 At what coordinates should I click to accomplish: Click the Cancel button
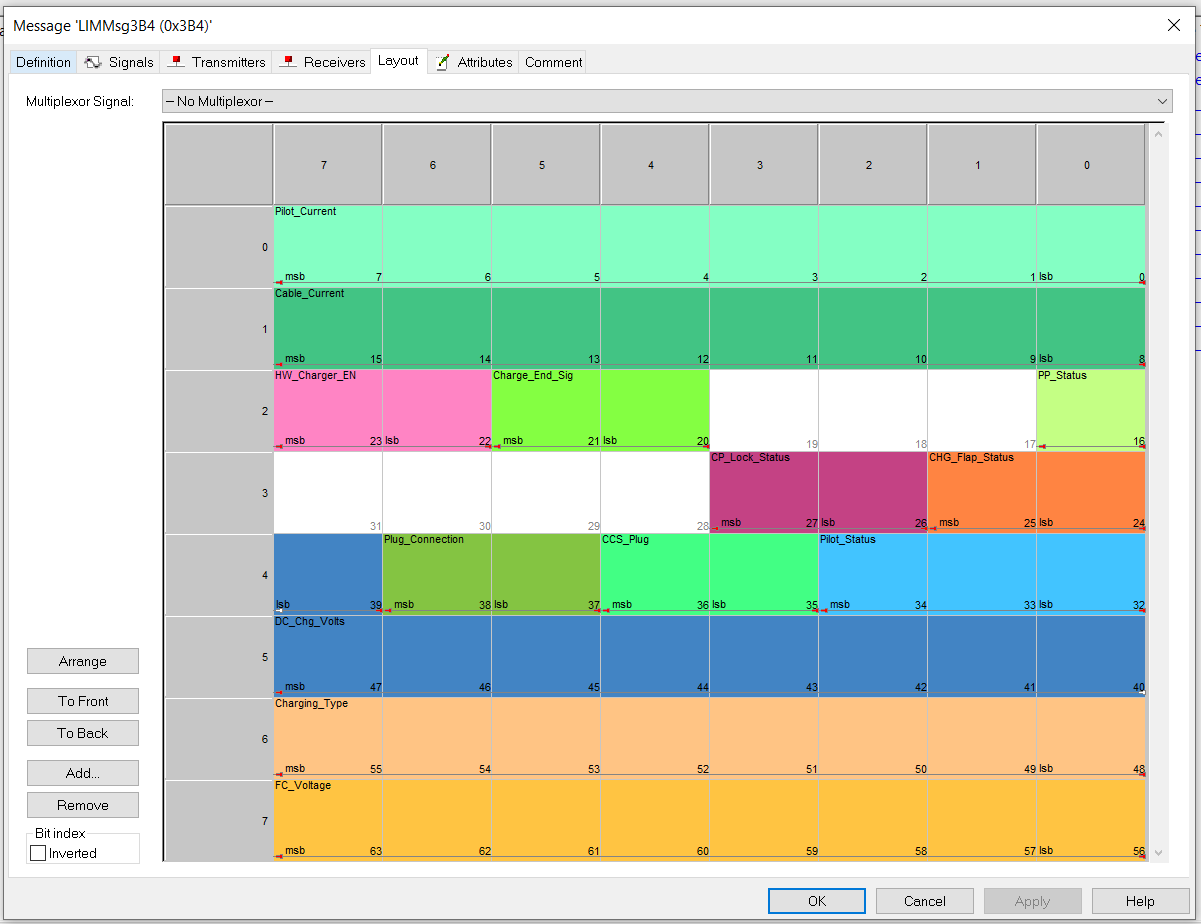[x=925, y=901]
